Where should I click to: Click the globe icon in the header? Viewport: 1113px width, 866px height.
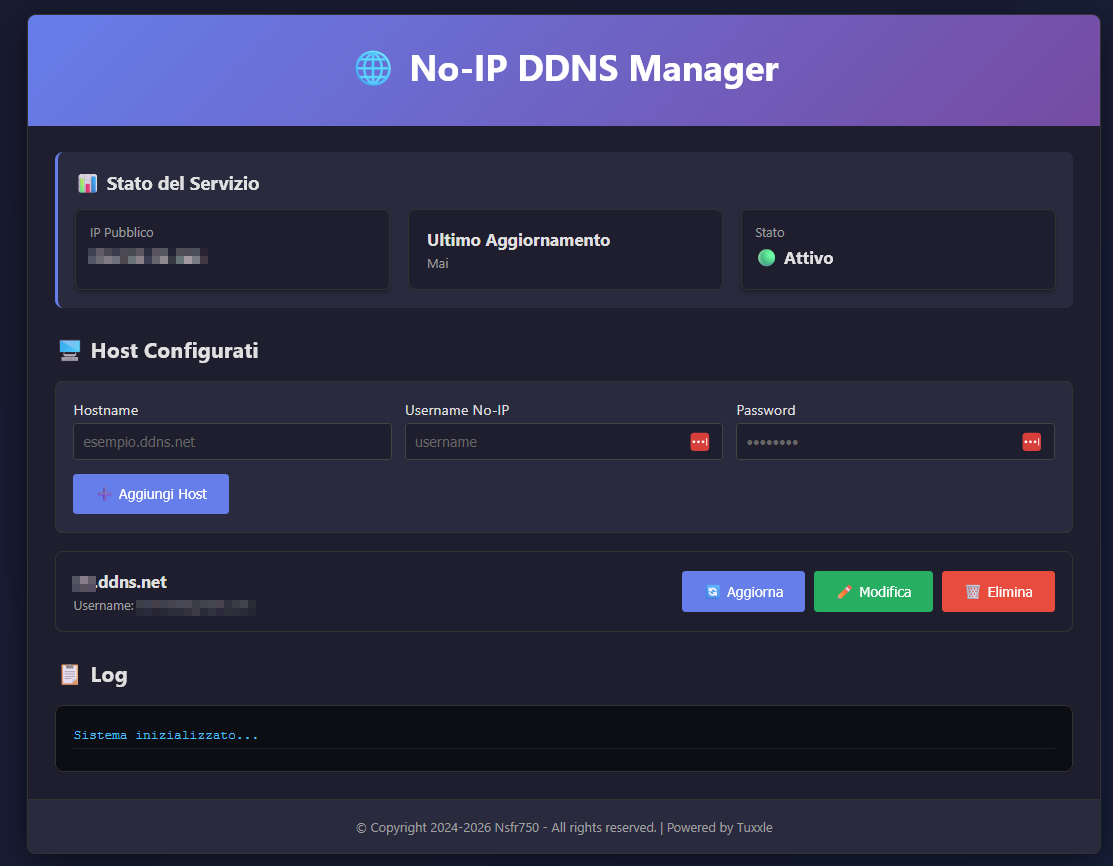[373, 69]
